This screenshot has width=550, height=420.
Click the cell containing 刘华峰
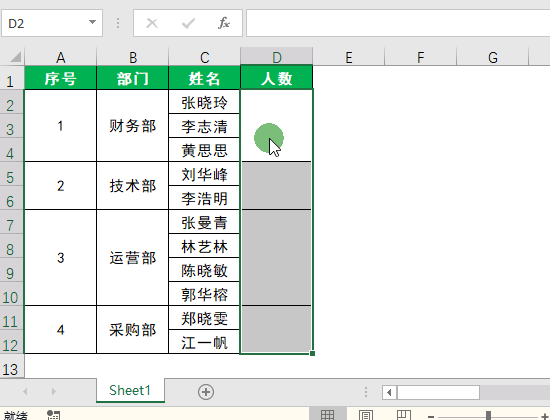tap(204, 174)
